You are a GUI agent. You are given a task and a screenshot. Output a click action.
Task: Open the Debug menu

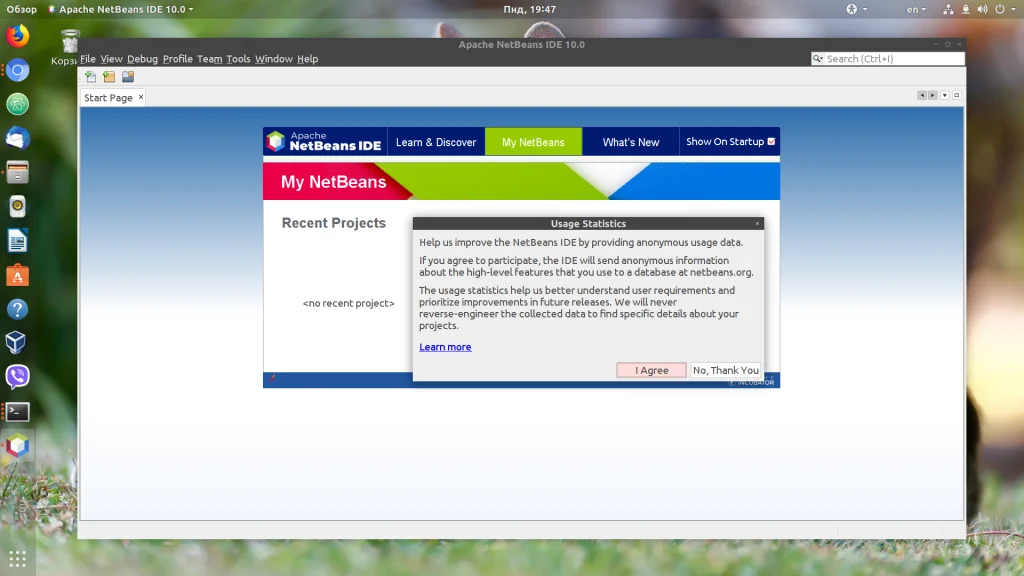[142, 59]
